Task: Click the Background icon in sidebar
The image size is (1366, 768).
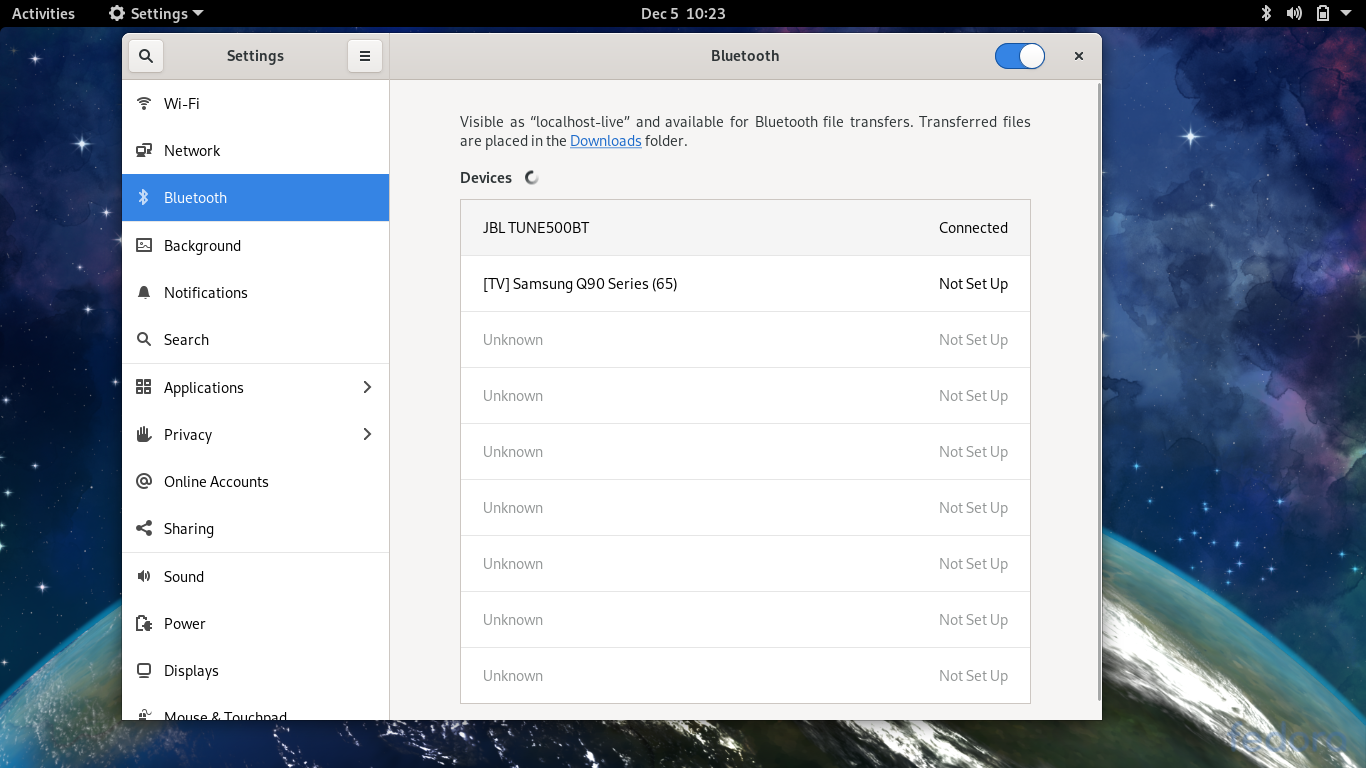Action: (144, 246)
